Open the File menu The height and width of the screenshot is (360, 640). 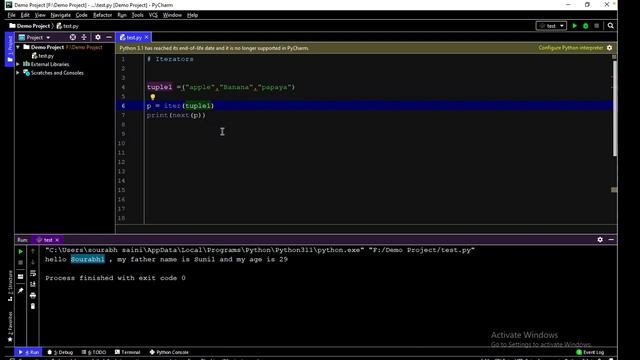11,15
